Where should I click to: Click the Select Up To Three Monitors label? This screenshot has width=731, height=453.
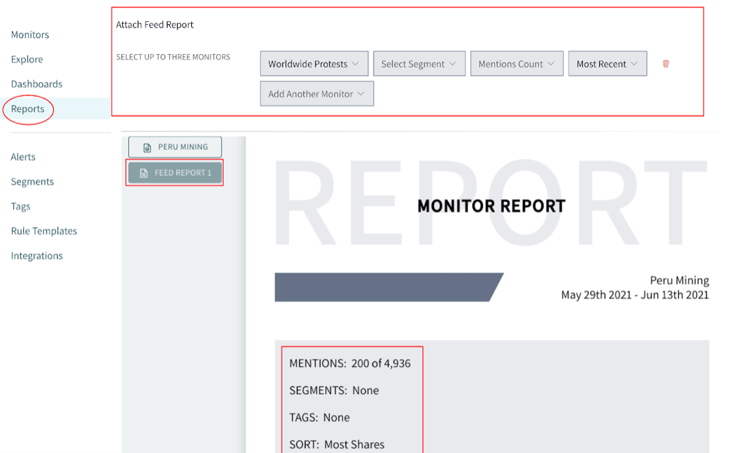point(173,57)
